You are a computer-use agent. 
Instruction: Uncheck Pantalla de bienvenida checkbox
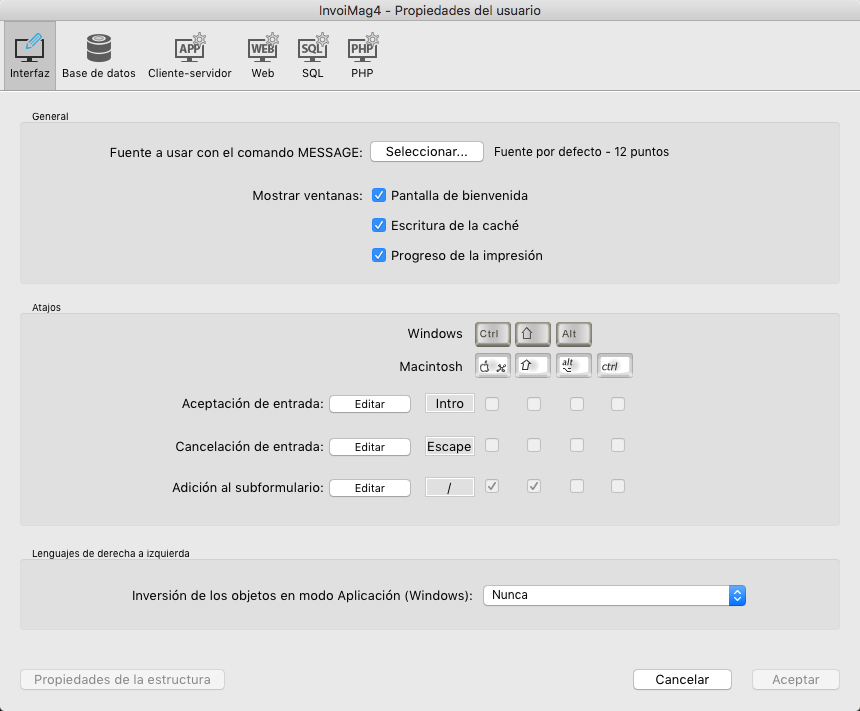pos(379,196)
